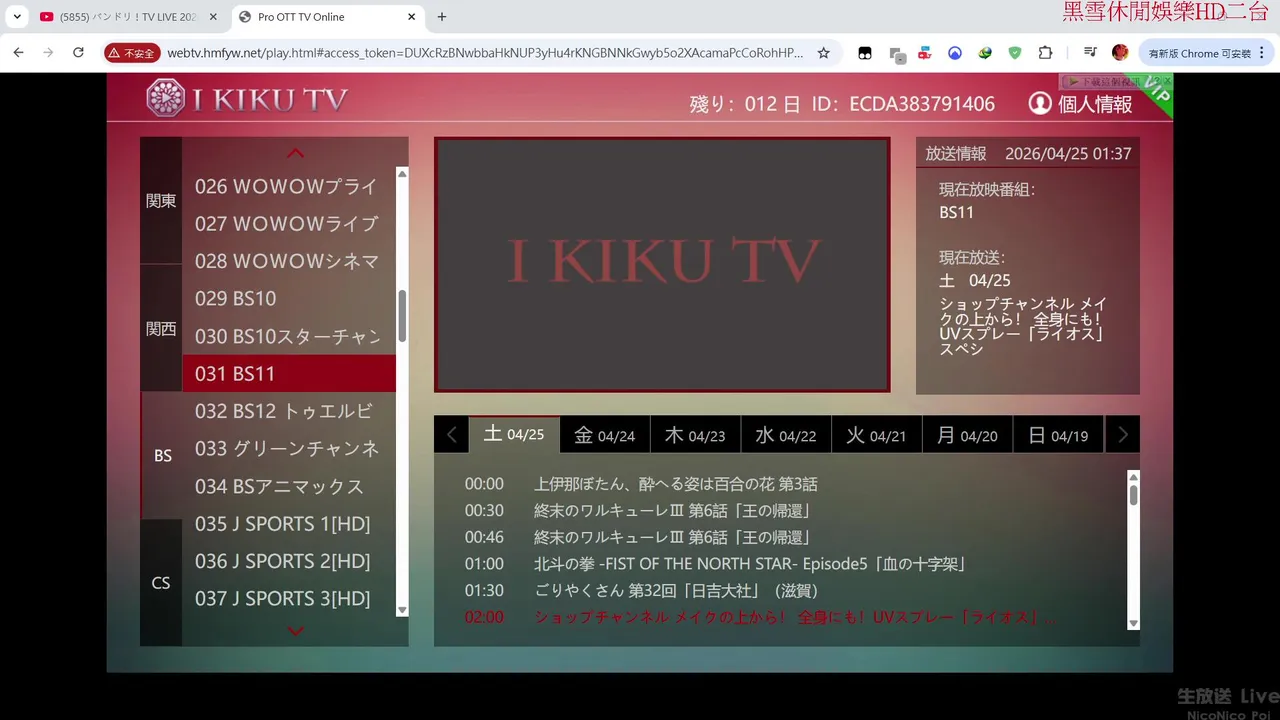Select channel 035 J SPORTS 1[HD]
The image size is (1280, 720).
coord(289,523)
